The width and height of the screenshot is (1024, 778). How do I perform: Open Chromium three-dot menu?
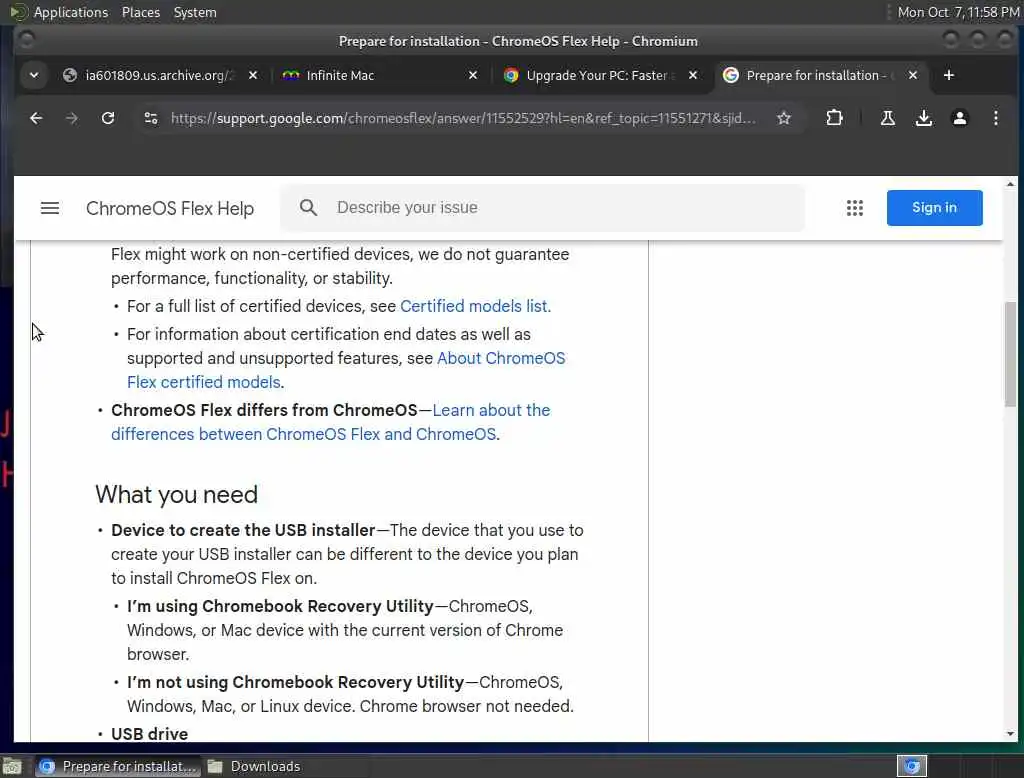995,118
